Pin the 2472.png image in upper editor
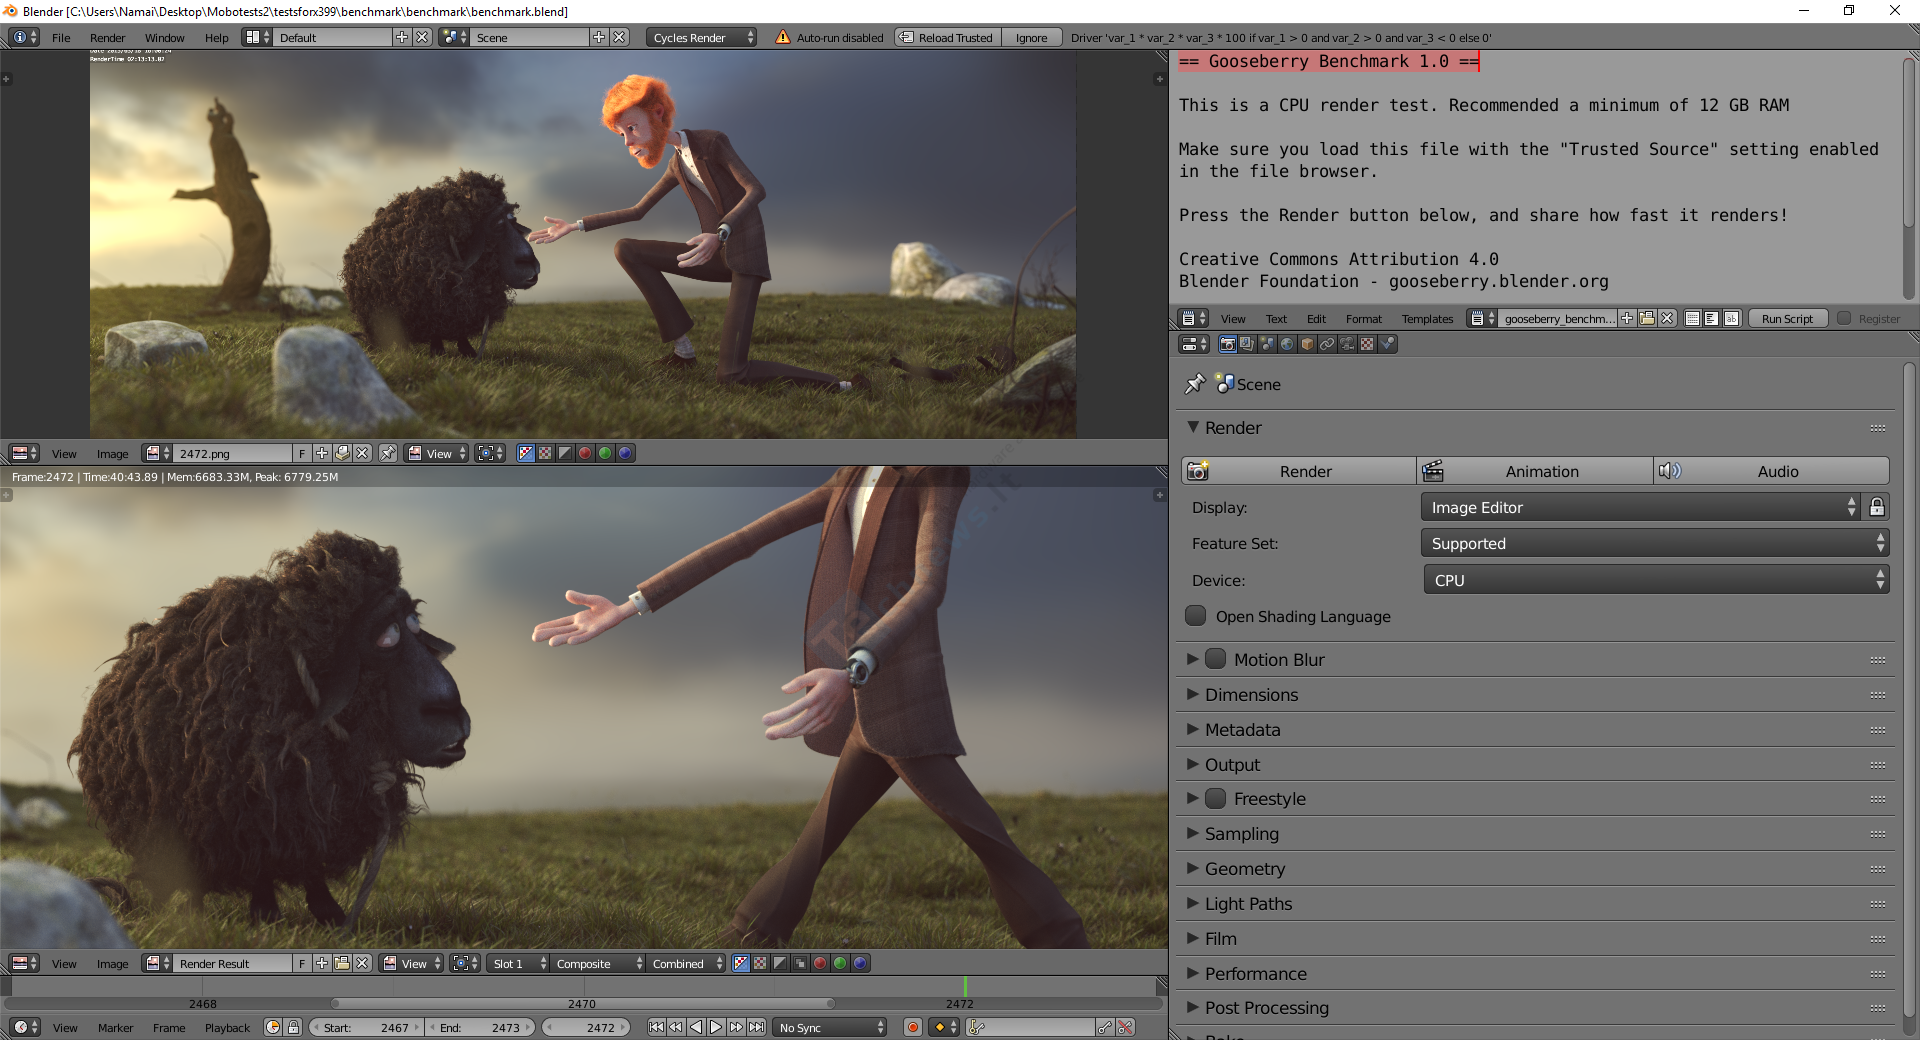The width and height of the screenshot is (1920, 1040). click(x=388, y=453)
